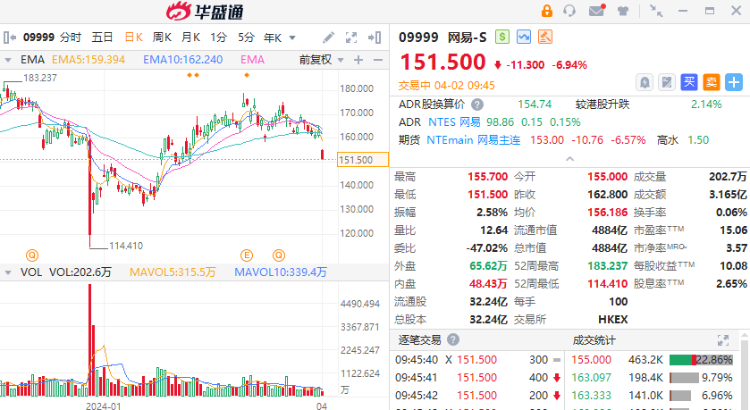Click the blue 买 buy button
Screen dimensions: 750x410
tap(689, 82)
